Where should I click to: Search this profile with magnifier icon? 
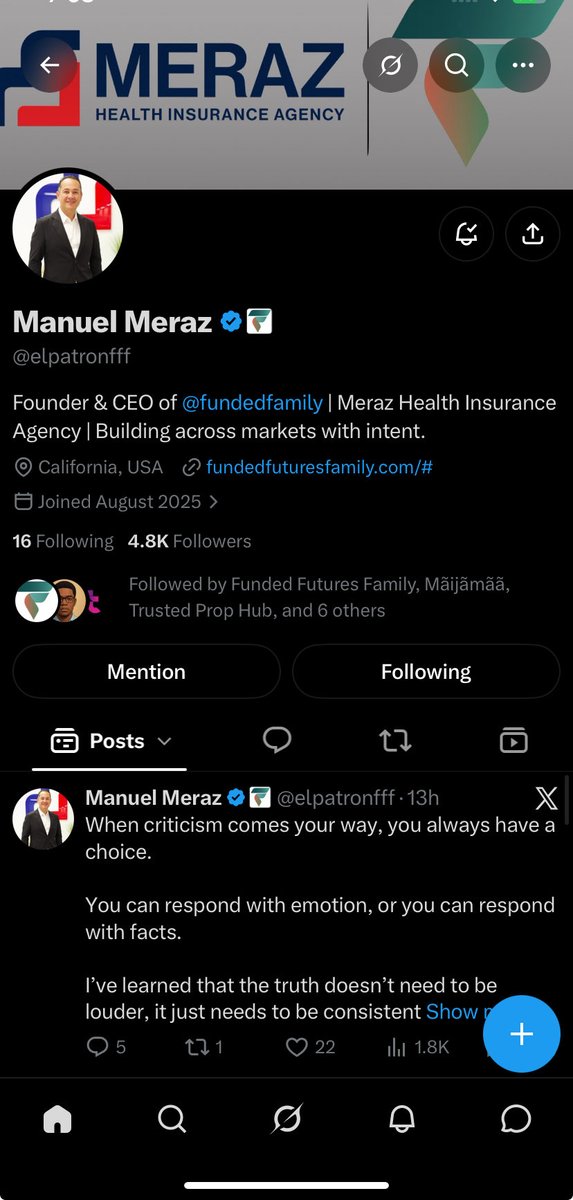click(x=456, y=65)
